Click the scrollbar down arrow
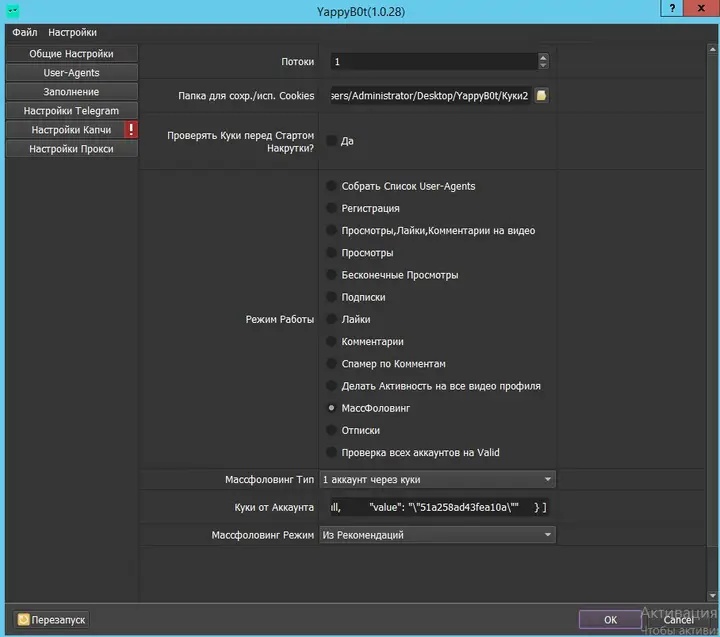Screen dimensions: 720x637 coord(713,595)
